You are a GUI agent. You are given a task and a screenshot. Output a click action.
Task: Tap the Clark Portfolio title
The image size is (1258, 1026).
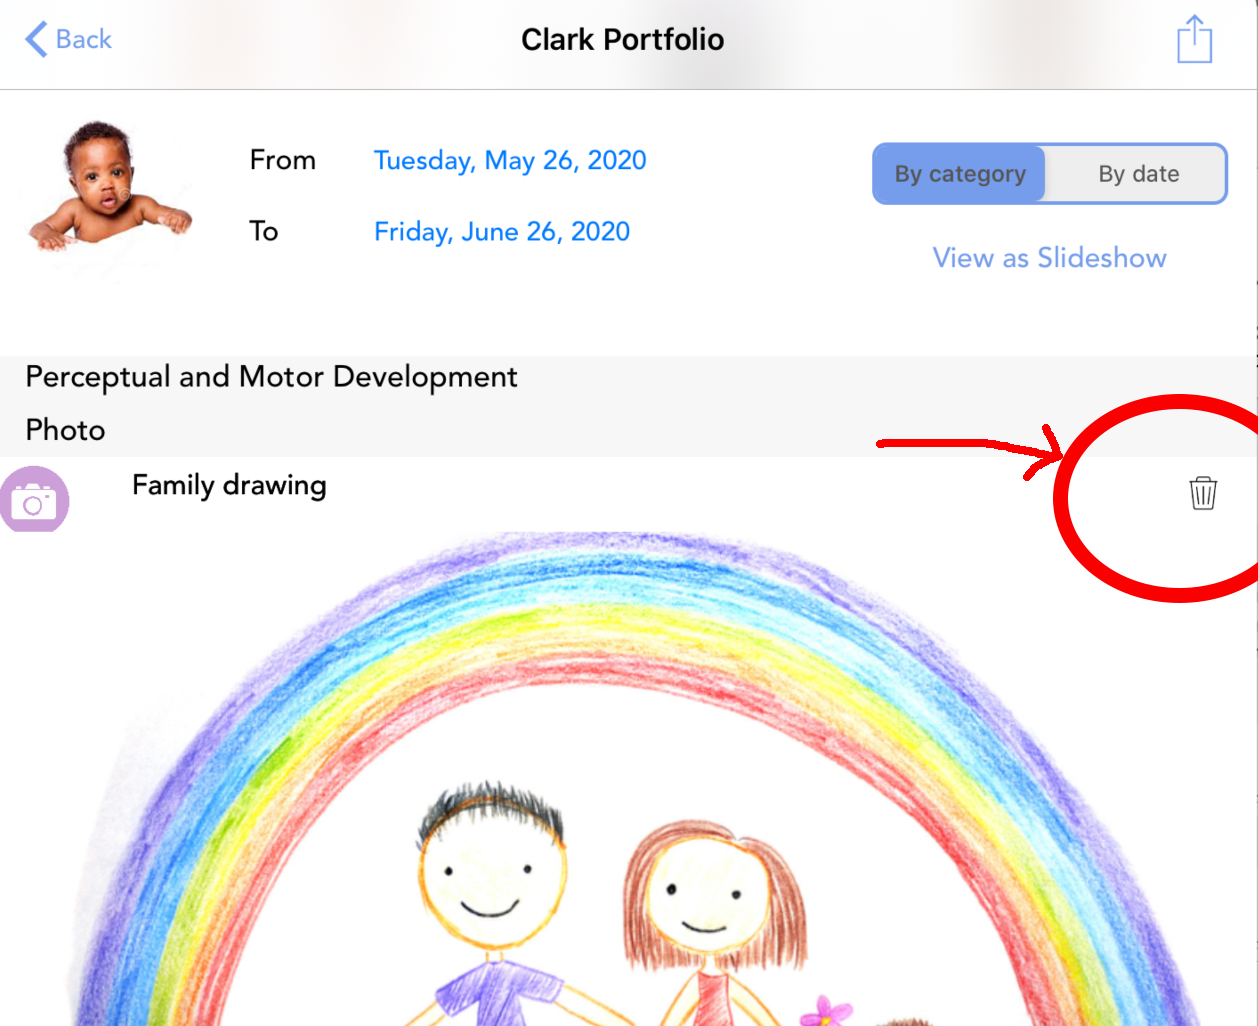point(622,39)
